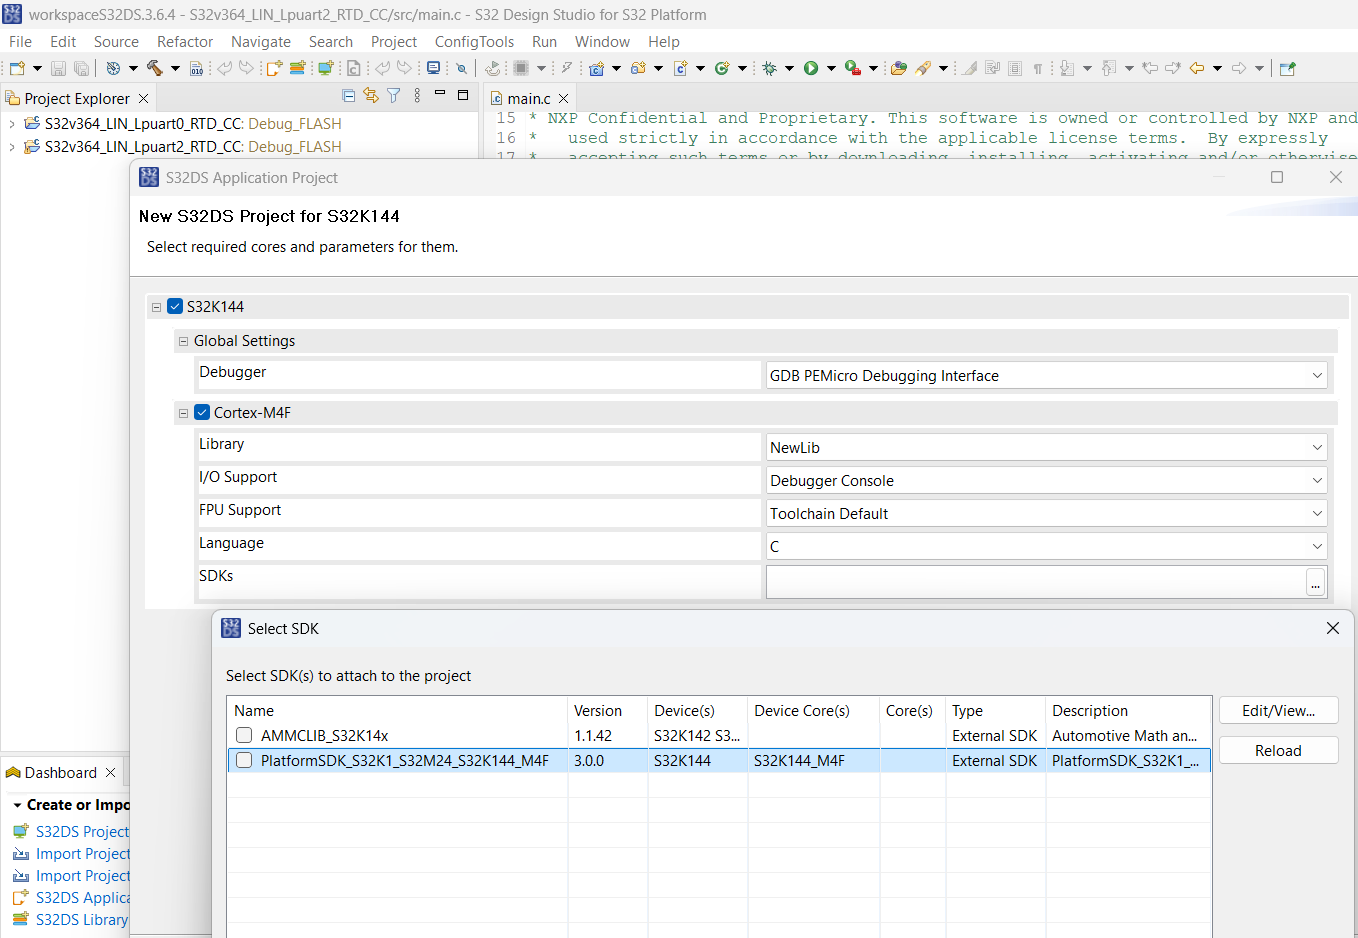Click the green Debug bug icon
The width and height of the screenshot is (1358, 938).
click(769, 68)
